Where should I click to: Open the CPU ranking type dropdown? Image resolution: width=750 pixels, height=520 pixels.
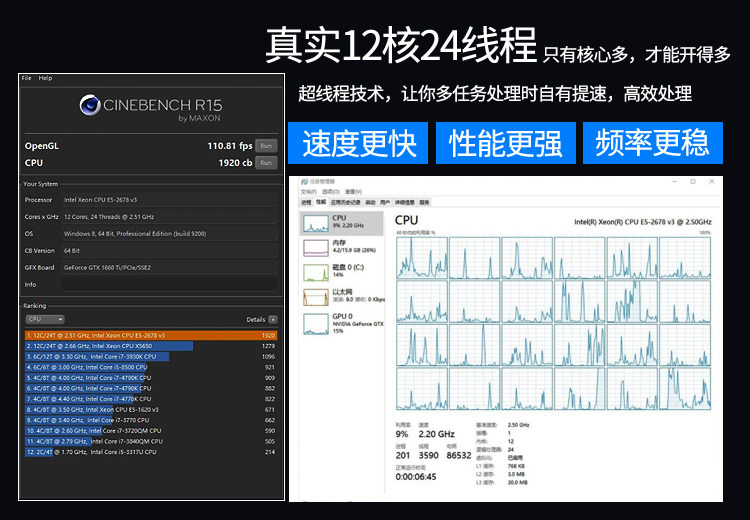click(45, 319)
